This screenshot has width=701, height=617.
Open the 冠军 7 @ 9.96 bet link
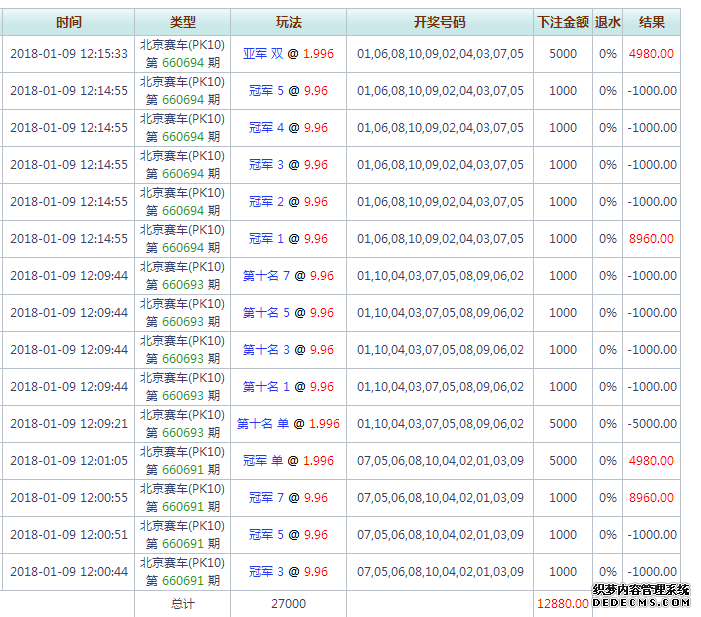[x=288, y=498]
